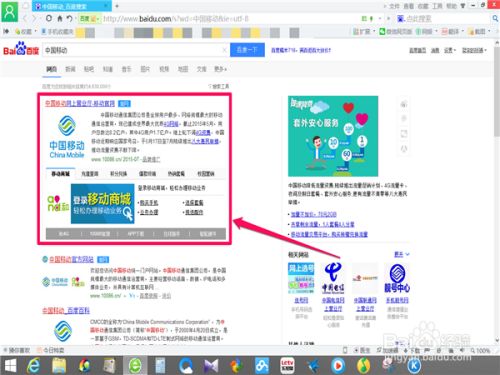500x375 pixels.
Task: Open Internet Explorer from the taskbar
Action: [x=33, y=366]
